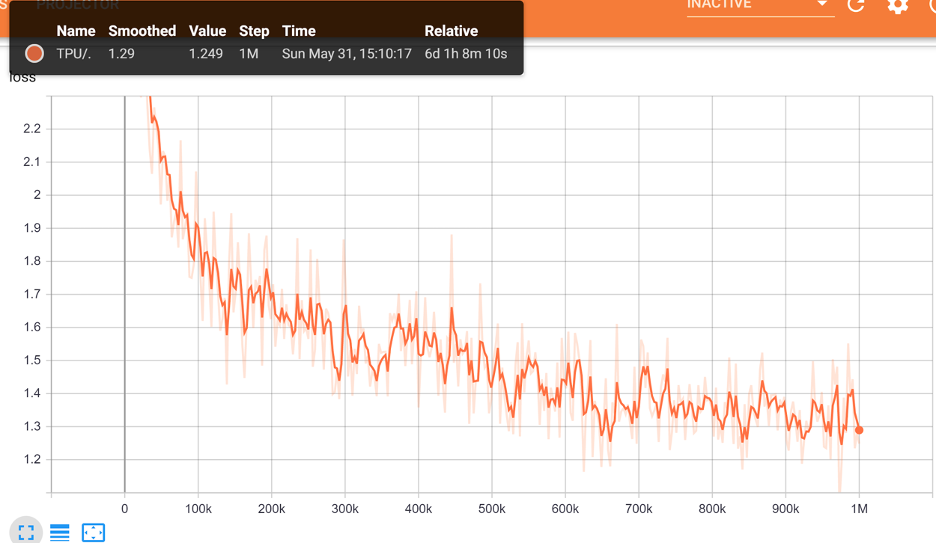Click the orange data point at step 1M
Viewport: 936px width, 544px height.
859,429
